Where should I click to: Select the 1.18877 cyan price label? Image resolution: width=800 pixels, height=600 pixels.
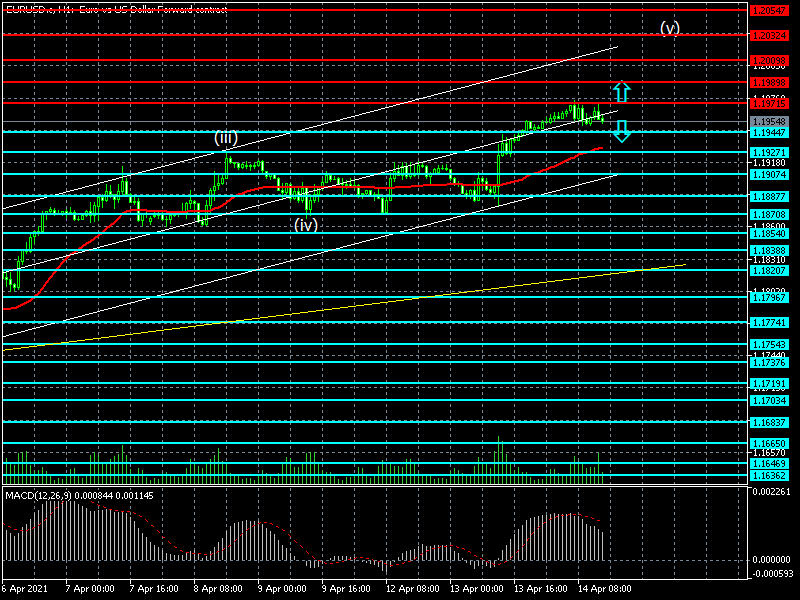point(769,196)
